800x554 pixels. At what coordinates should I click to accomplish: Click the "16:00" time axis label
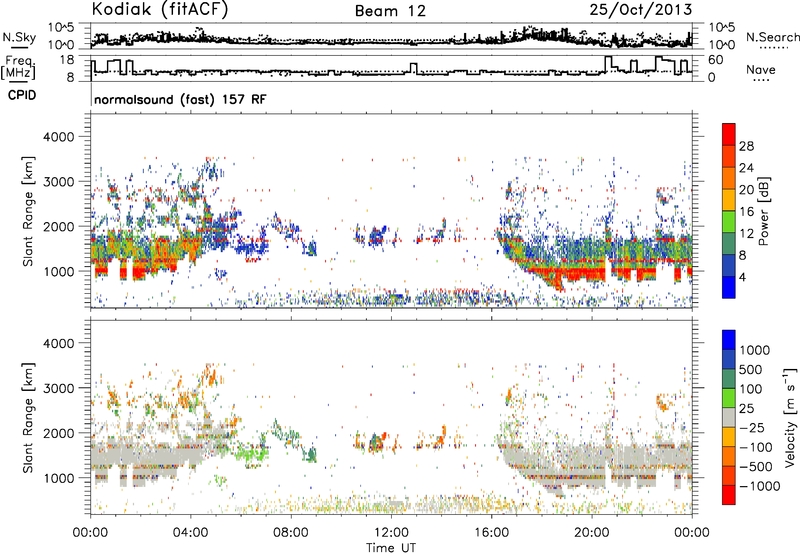click(x=491, y=533)
